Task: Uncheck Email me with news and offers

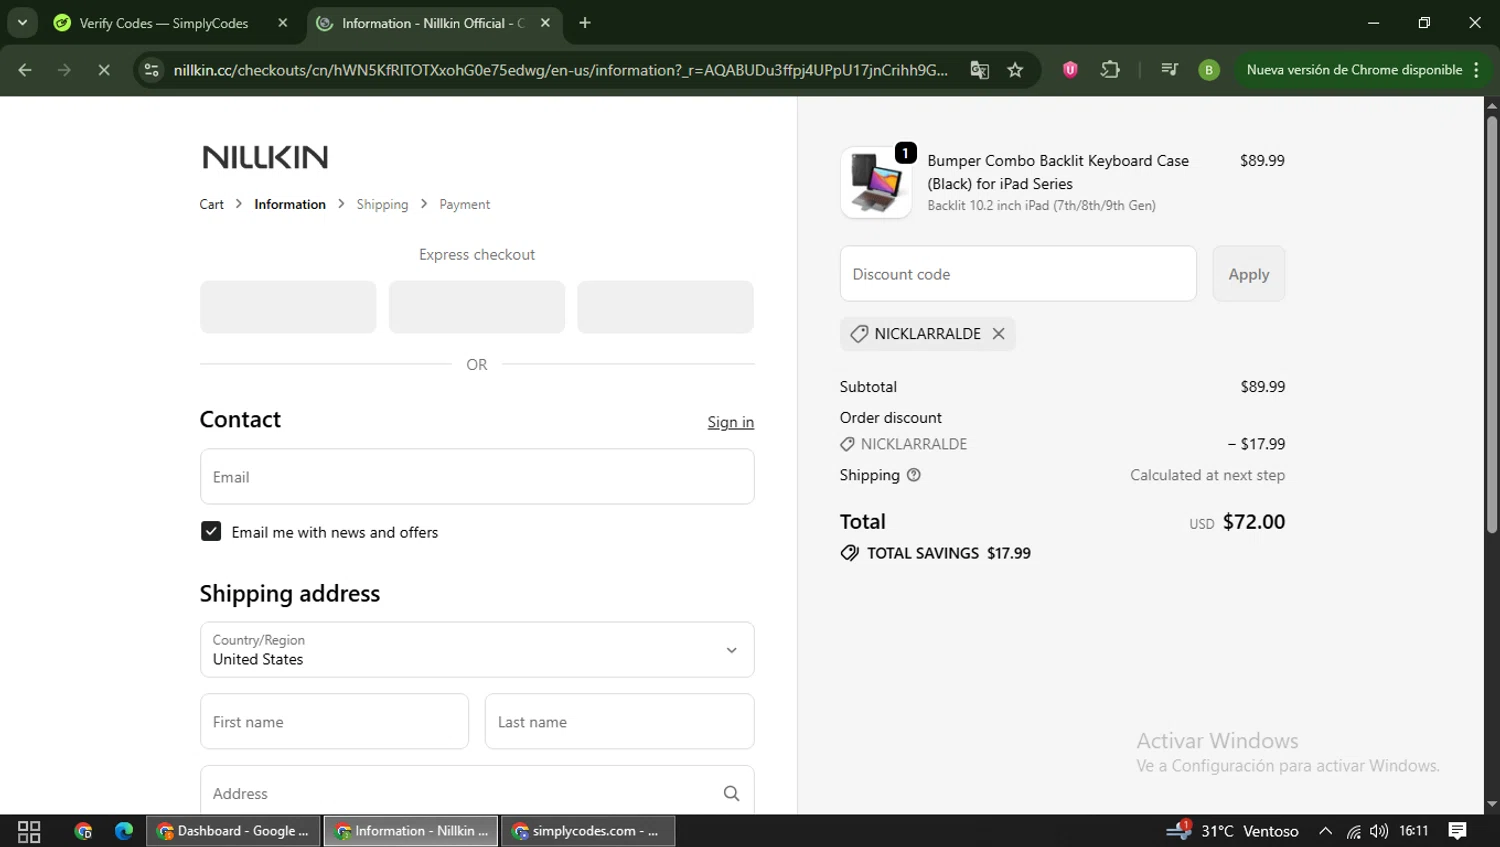Action: pyautogui.click(x=211, y=531)
